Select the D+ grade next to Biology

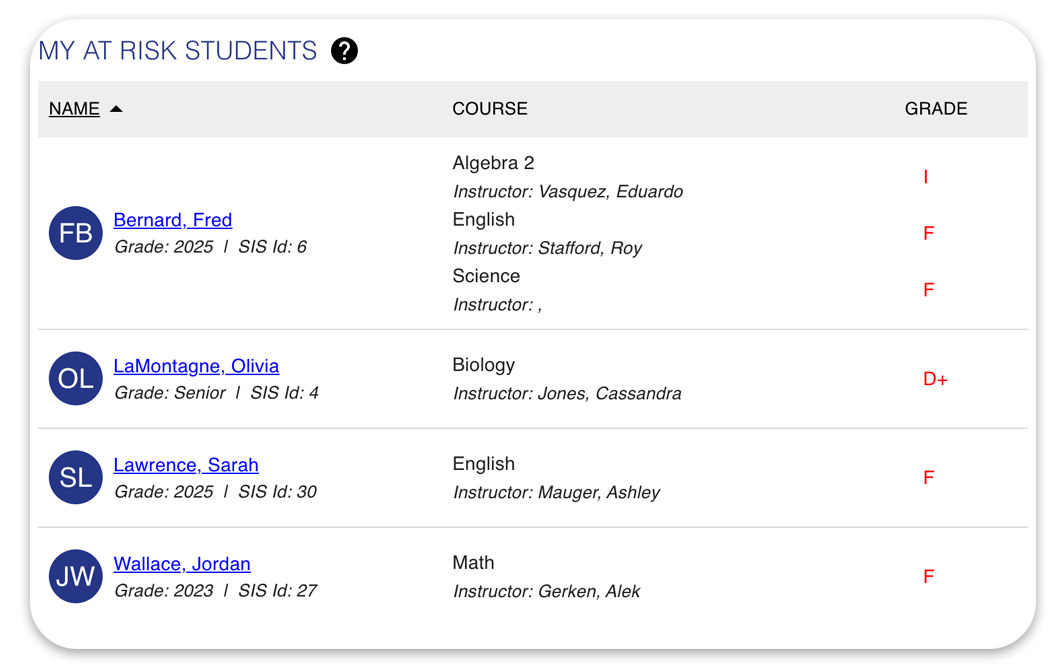coord(936,379)
